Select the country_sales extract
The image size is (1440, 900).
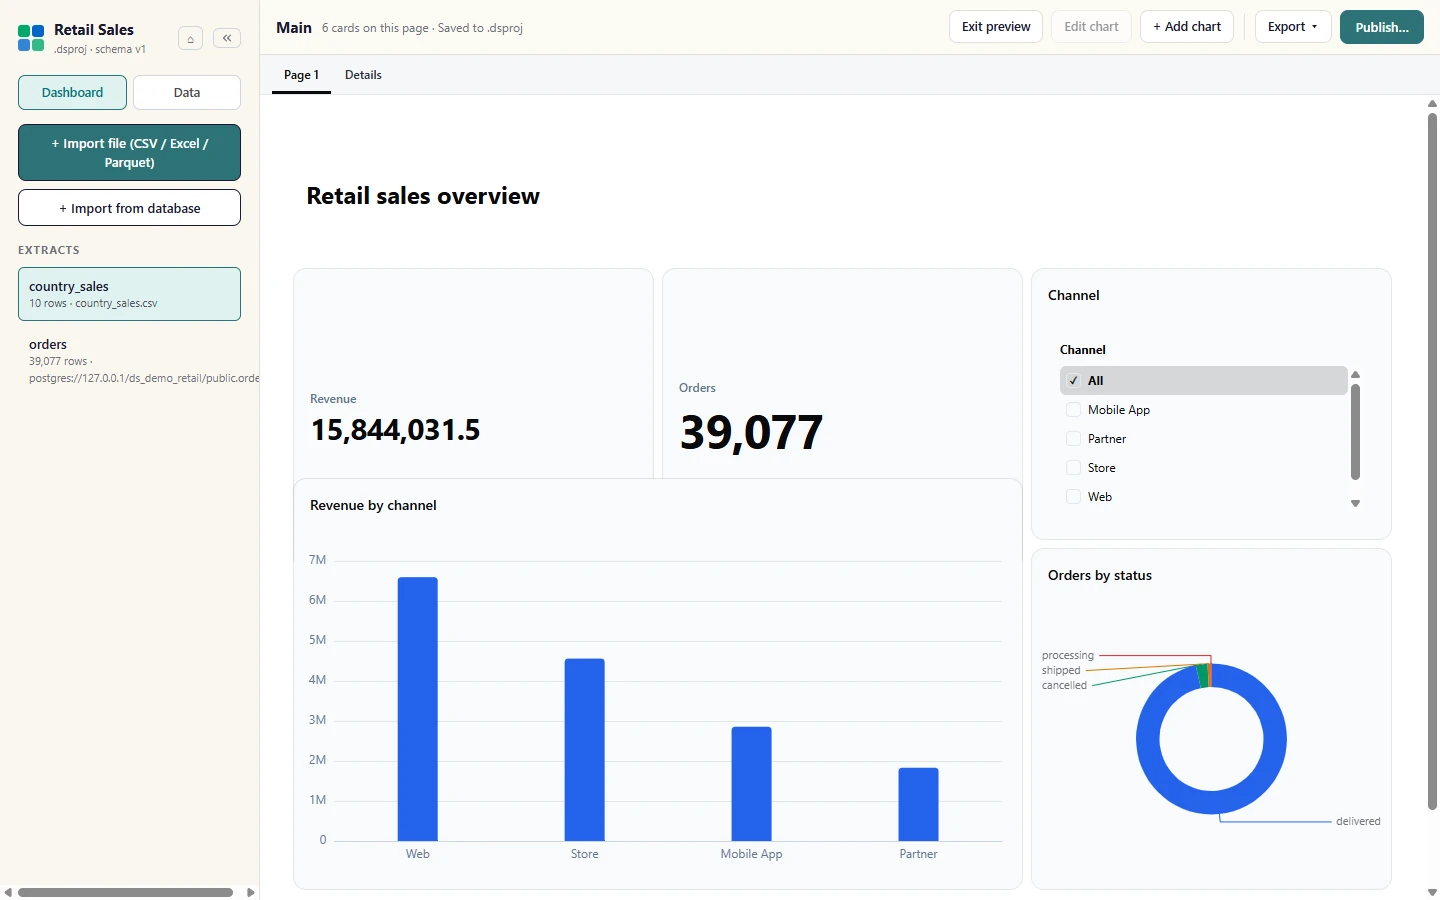coord(130,294)
